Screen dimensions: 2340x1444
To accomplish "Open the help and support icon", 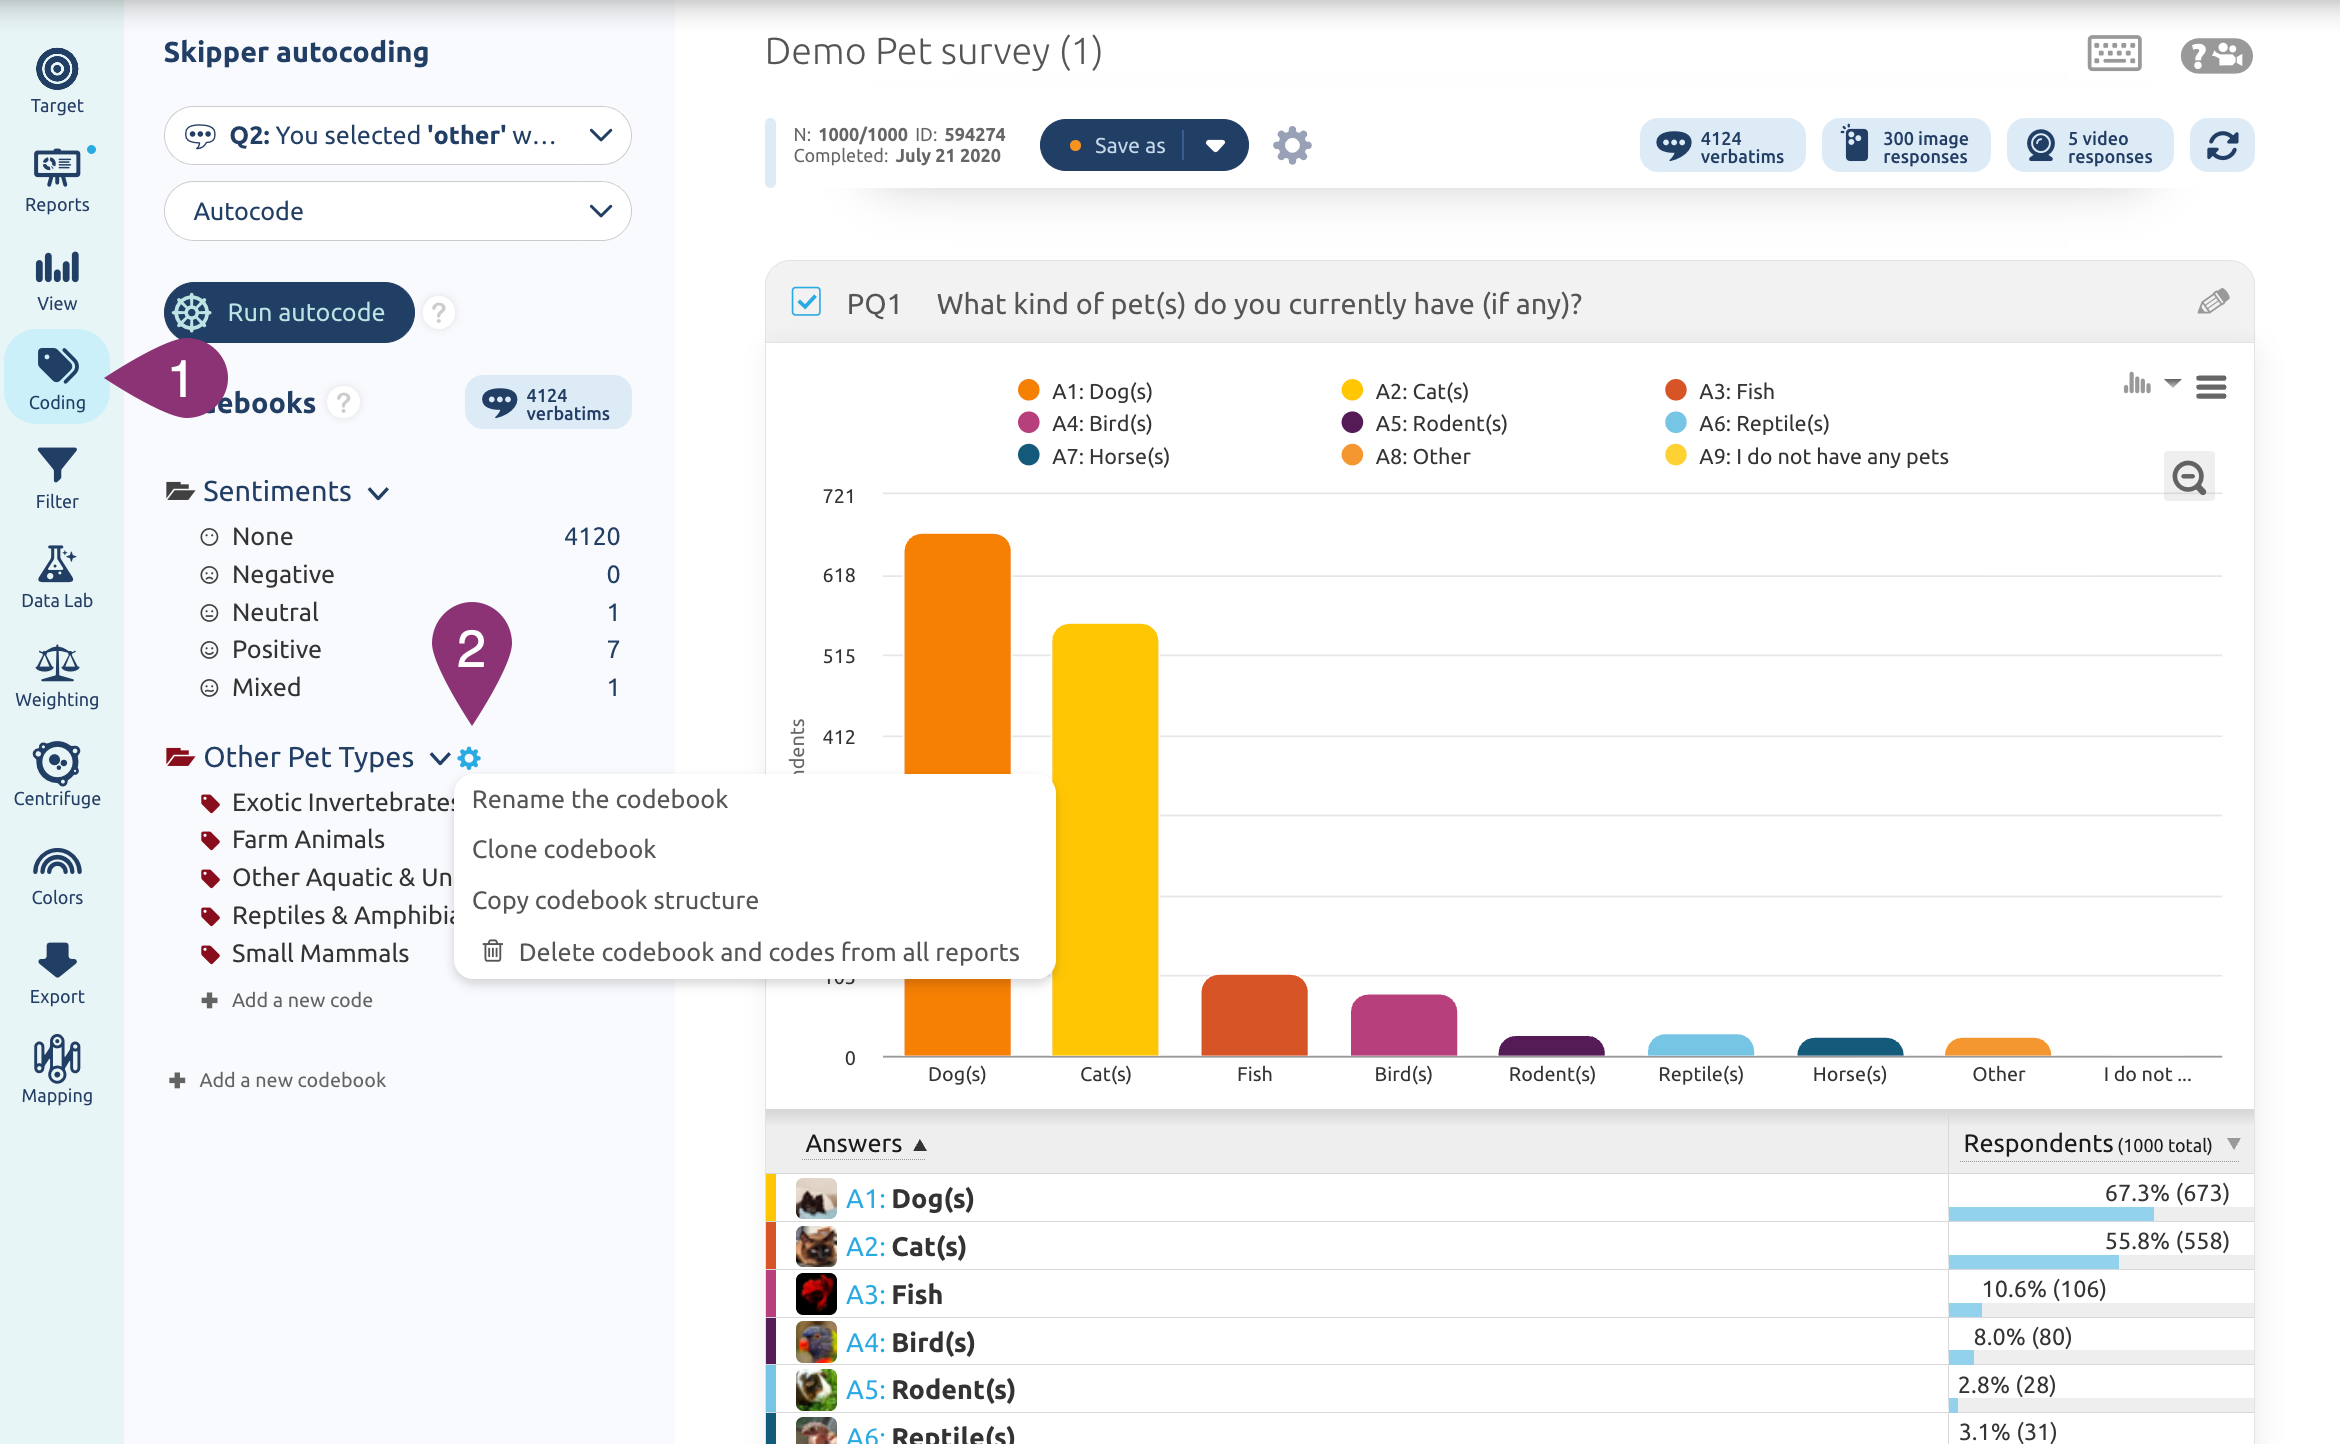I will 2217,55.
